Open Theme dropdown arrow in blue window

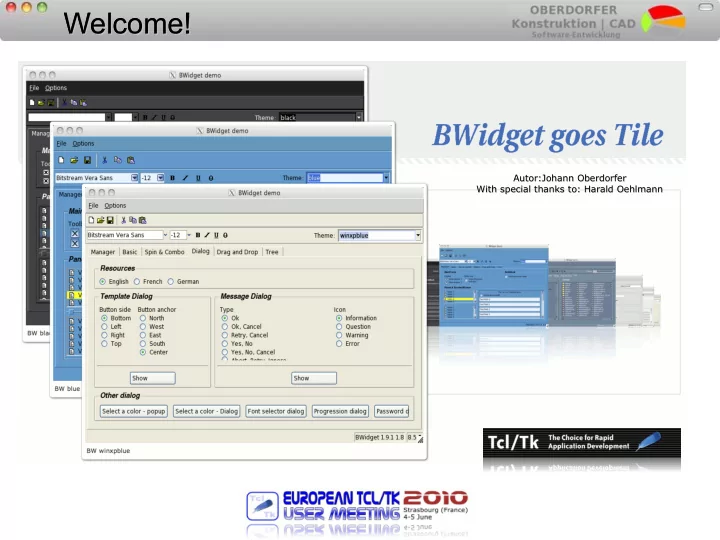(x=386, y=178)
